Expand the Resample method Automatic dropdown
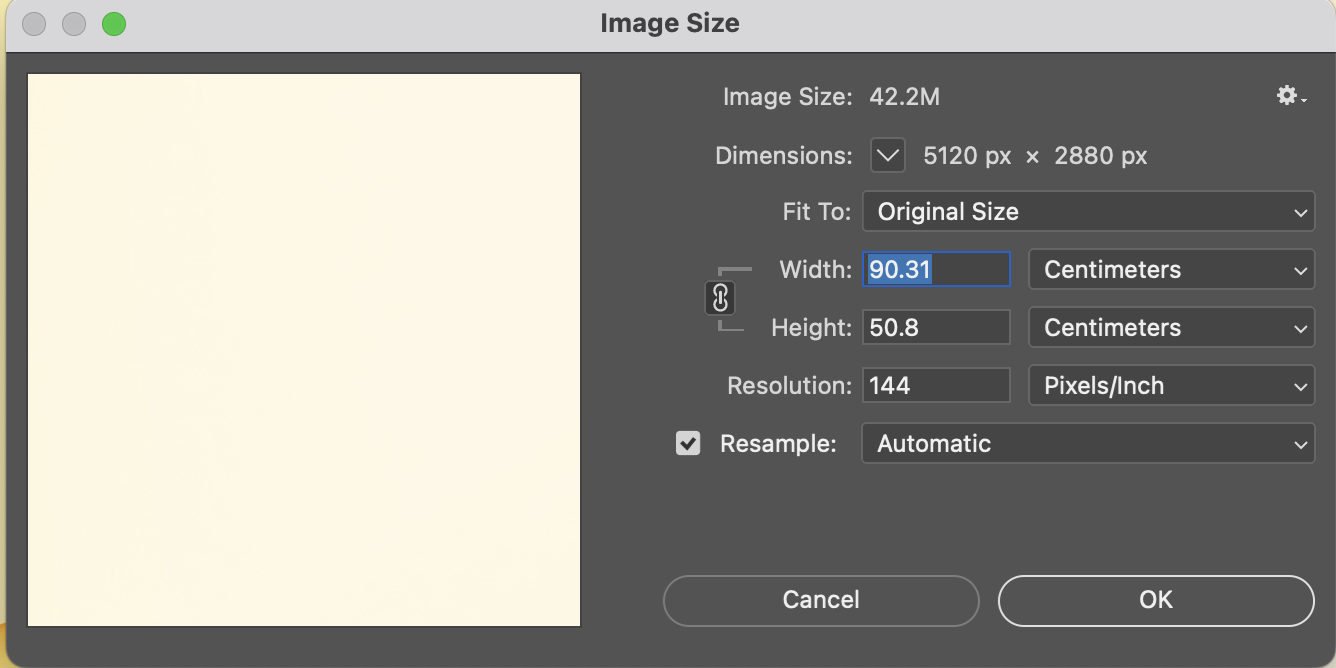Viewport: 1336px width, 668px height. pos(1088,444)
